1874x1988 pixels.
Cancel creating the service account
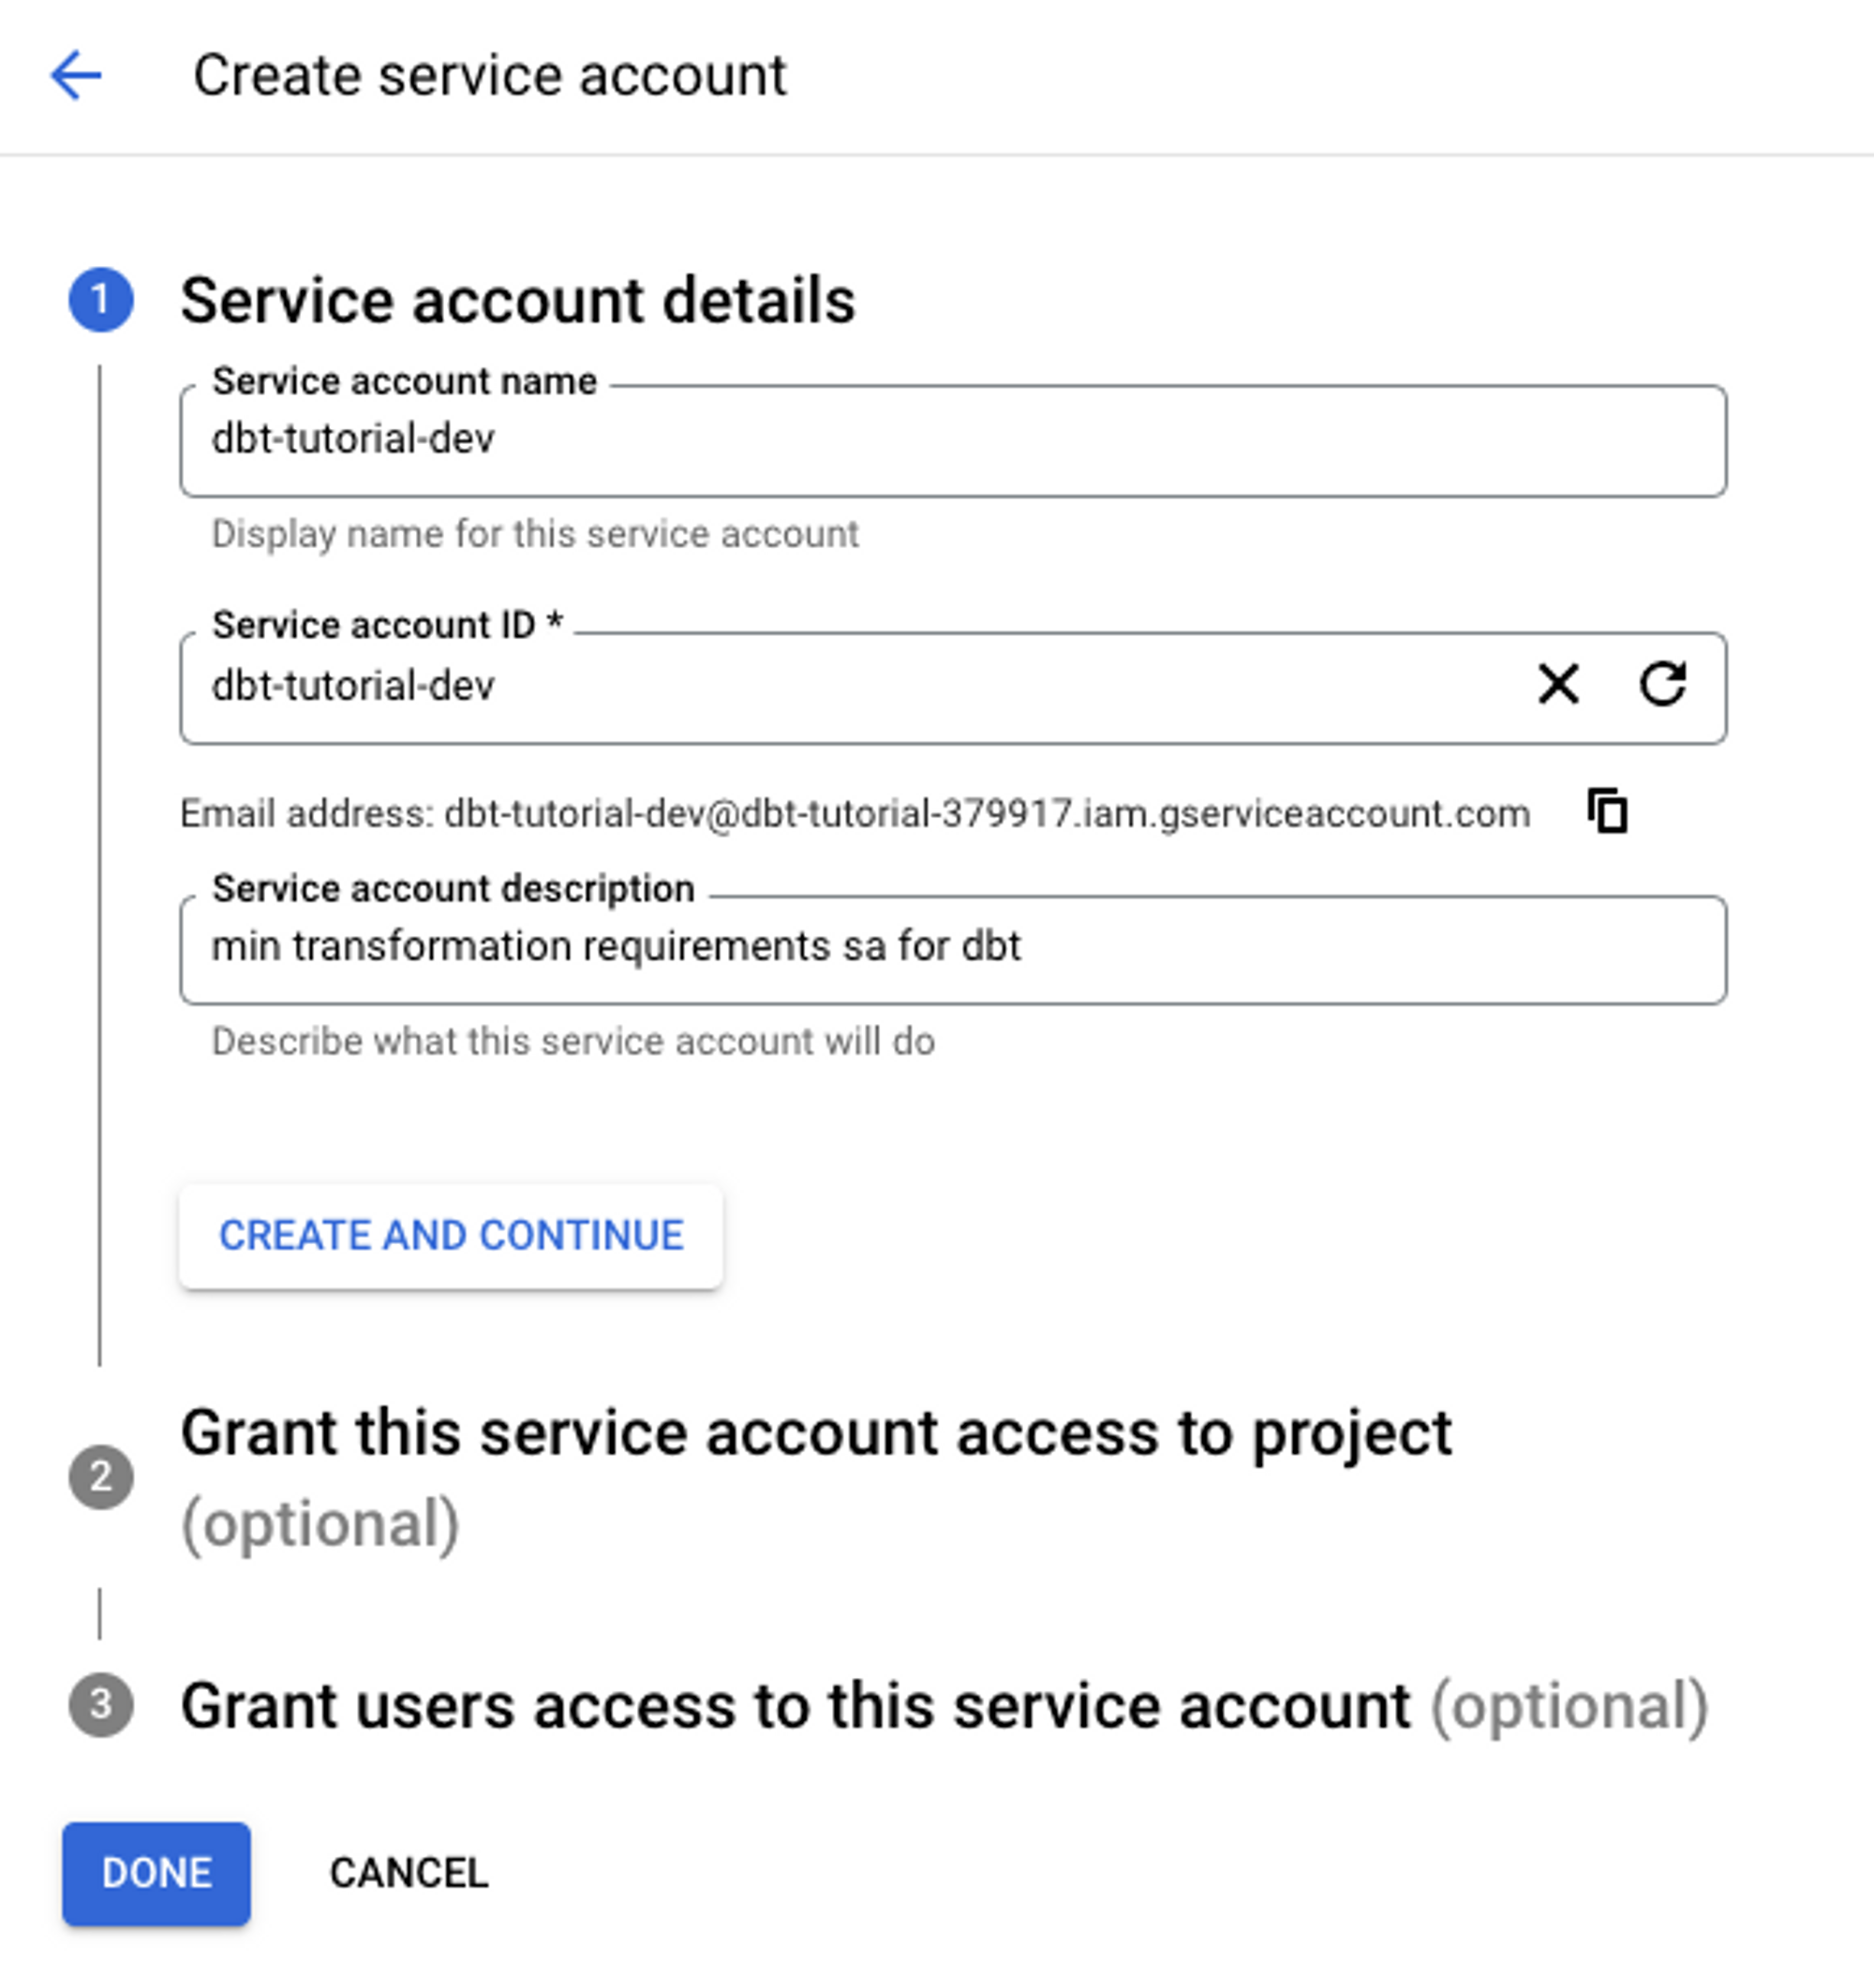409,1873
